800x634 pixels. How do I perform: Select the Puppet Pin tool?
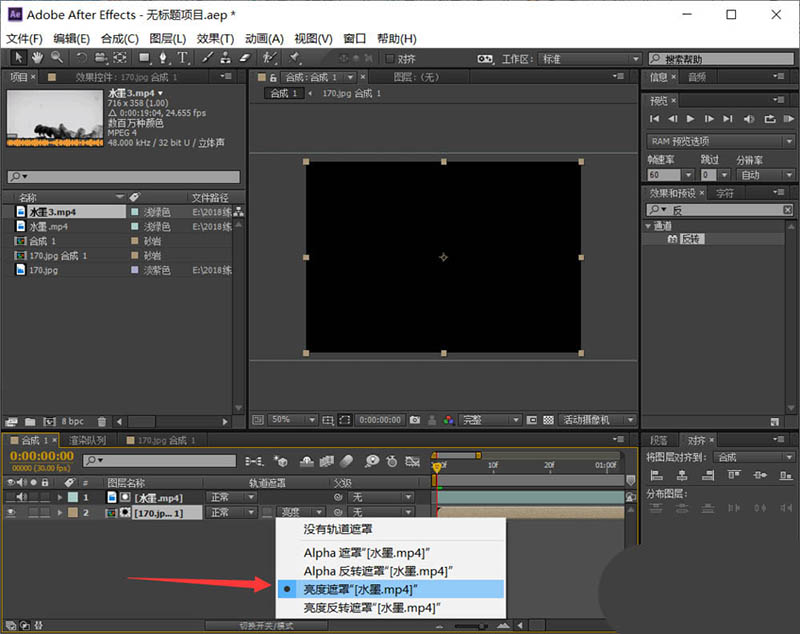click(x=295, y=58)
